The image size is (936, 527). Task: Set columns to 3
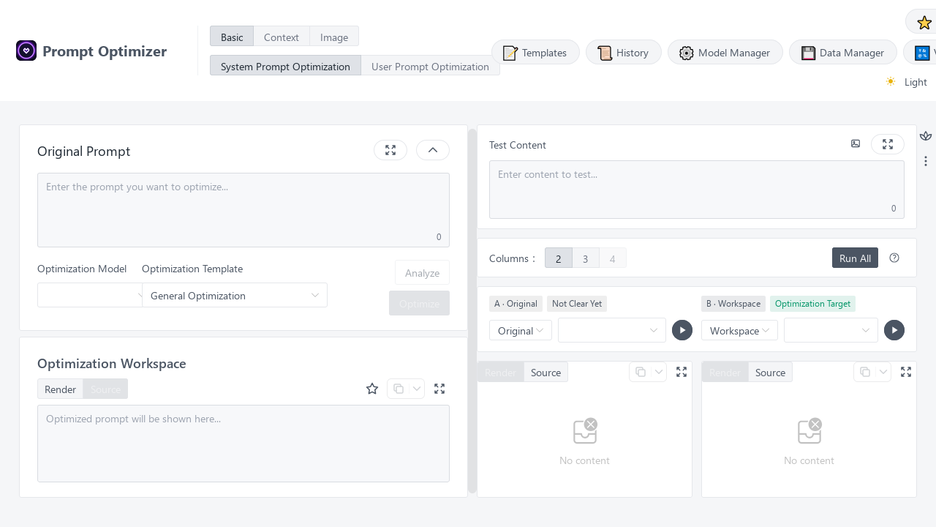pyautogui.click(x=585, y=258)
